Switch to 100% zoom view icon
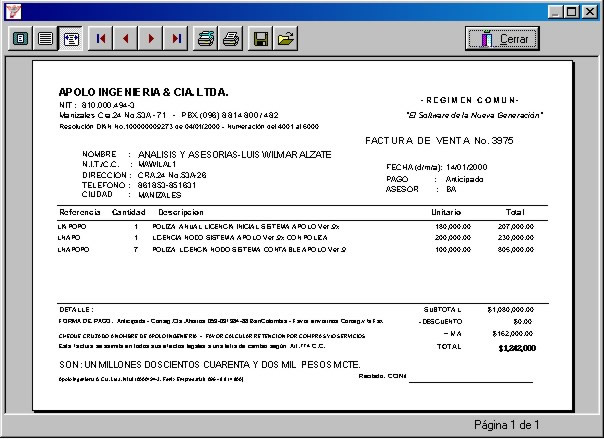The width and height of the screenshot is (604, 439). point(45,39)
